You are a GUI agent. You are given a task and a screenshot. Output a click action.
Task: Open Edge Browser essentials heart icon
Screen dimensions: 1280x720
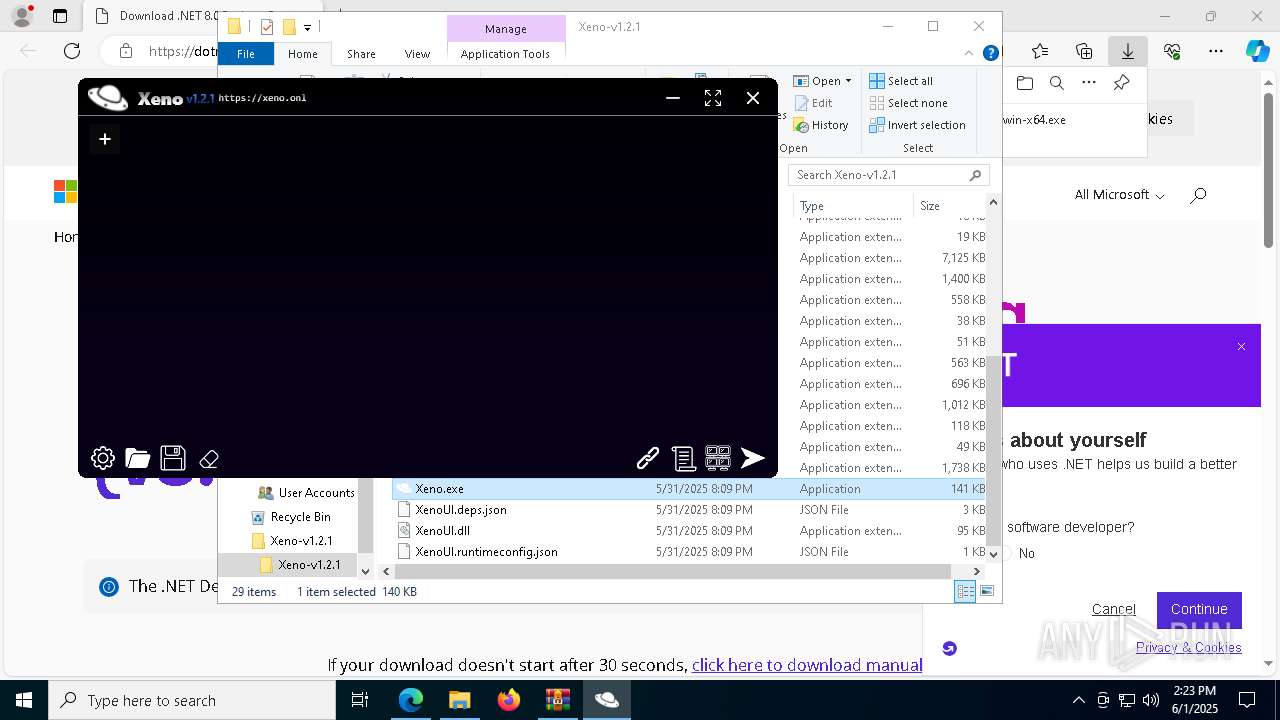(1172, 51)
